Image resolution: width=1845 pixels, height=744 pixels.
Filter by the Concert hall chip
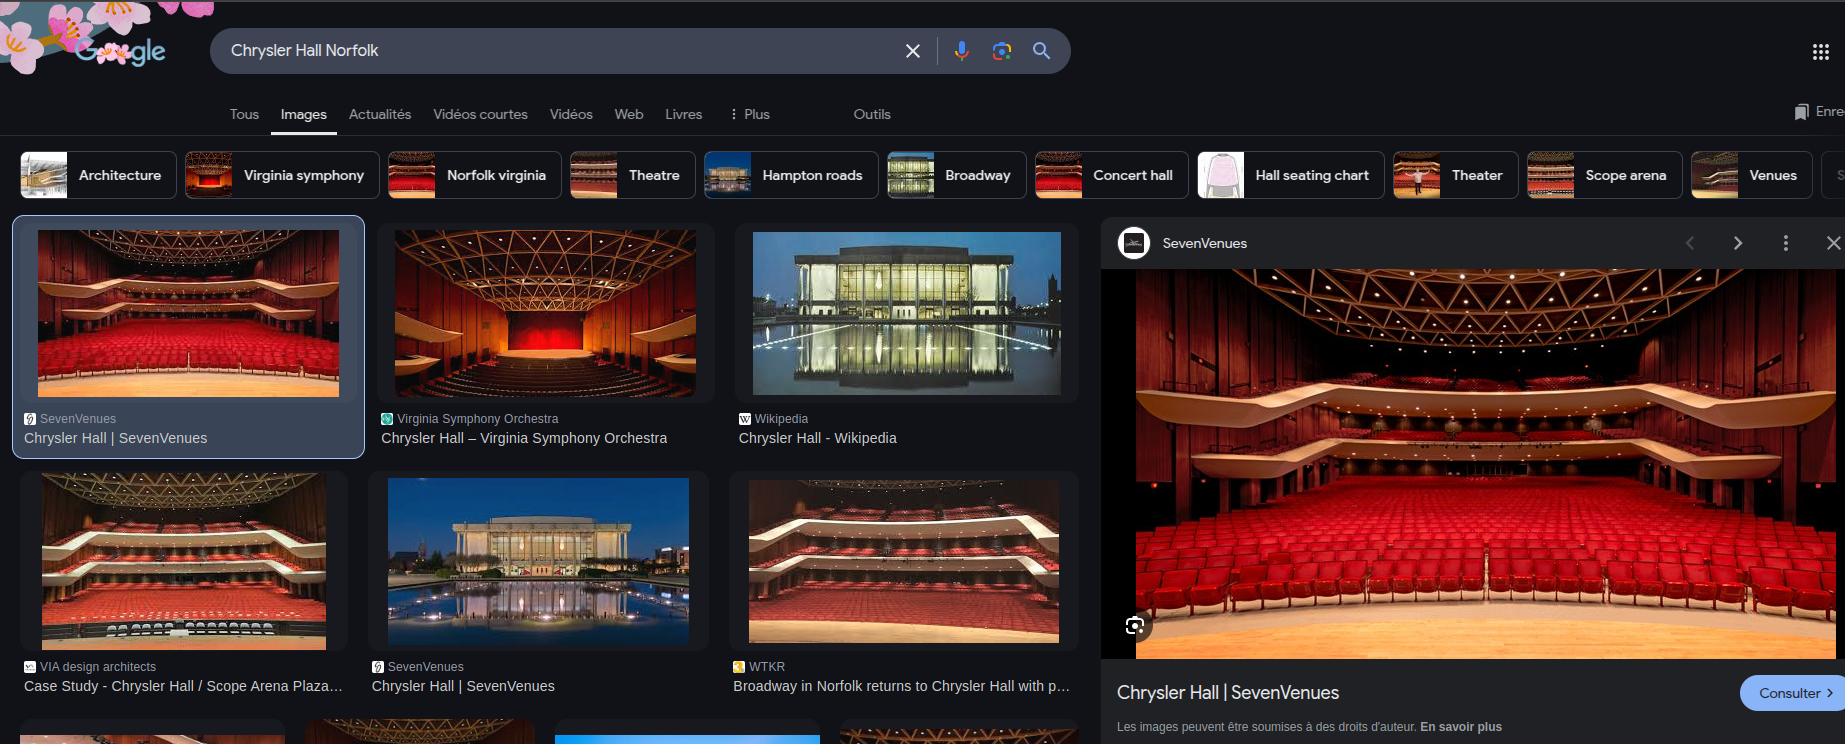[x=1112, y=175]
